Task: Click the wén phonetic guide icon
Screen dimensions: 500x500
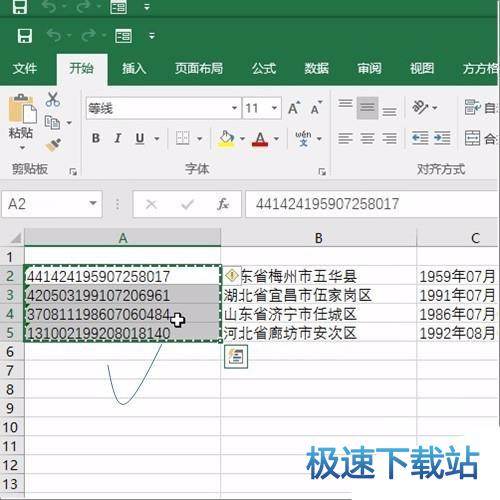Action: click(x=303, y=138)
